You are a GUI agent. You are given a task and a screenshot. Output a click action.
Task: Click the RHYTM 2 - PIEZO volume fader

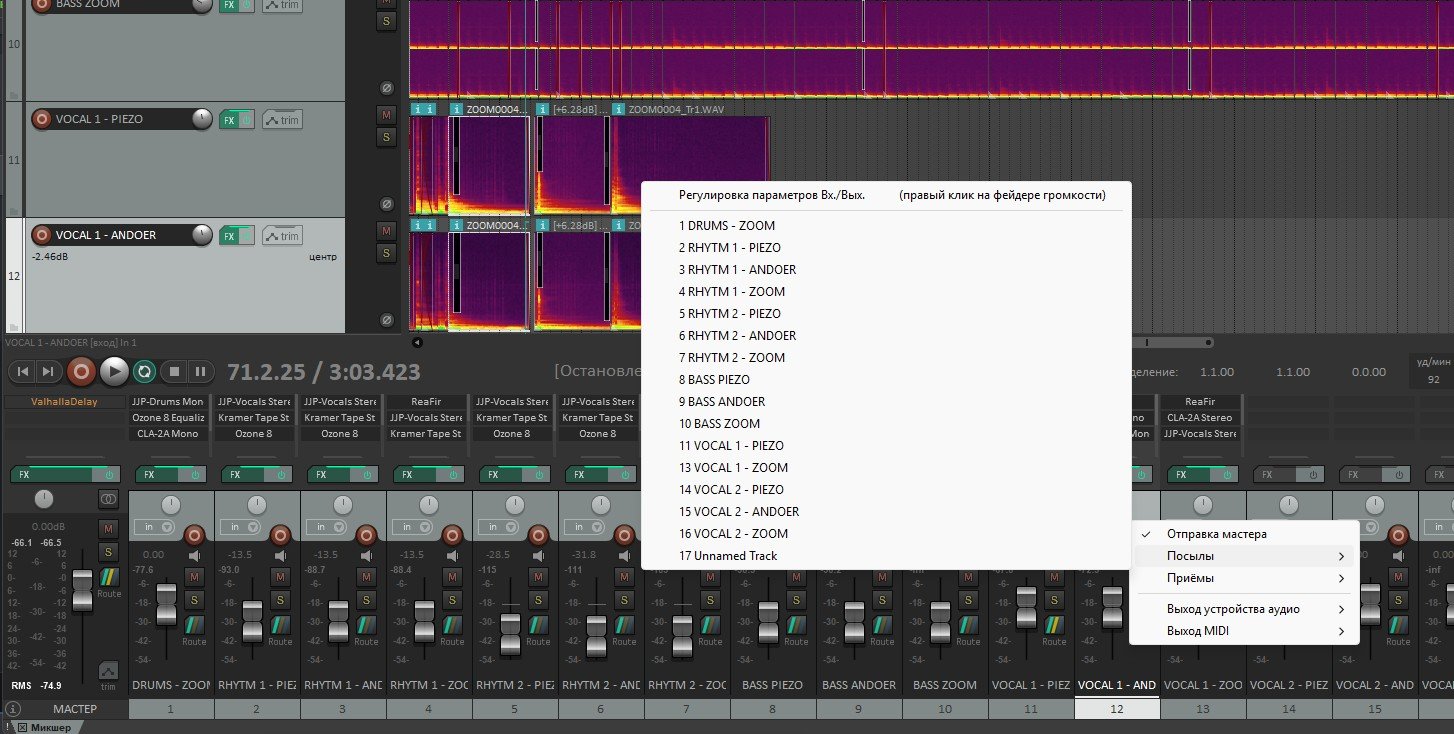coord(511,634)
